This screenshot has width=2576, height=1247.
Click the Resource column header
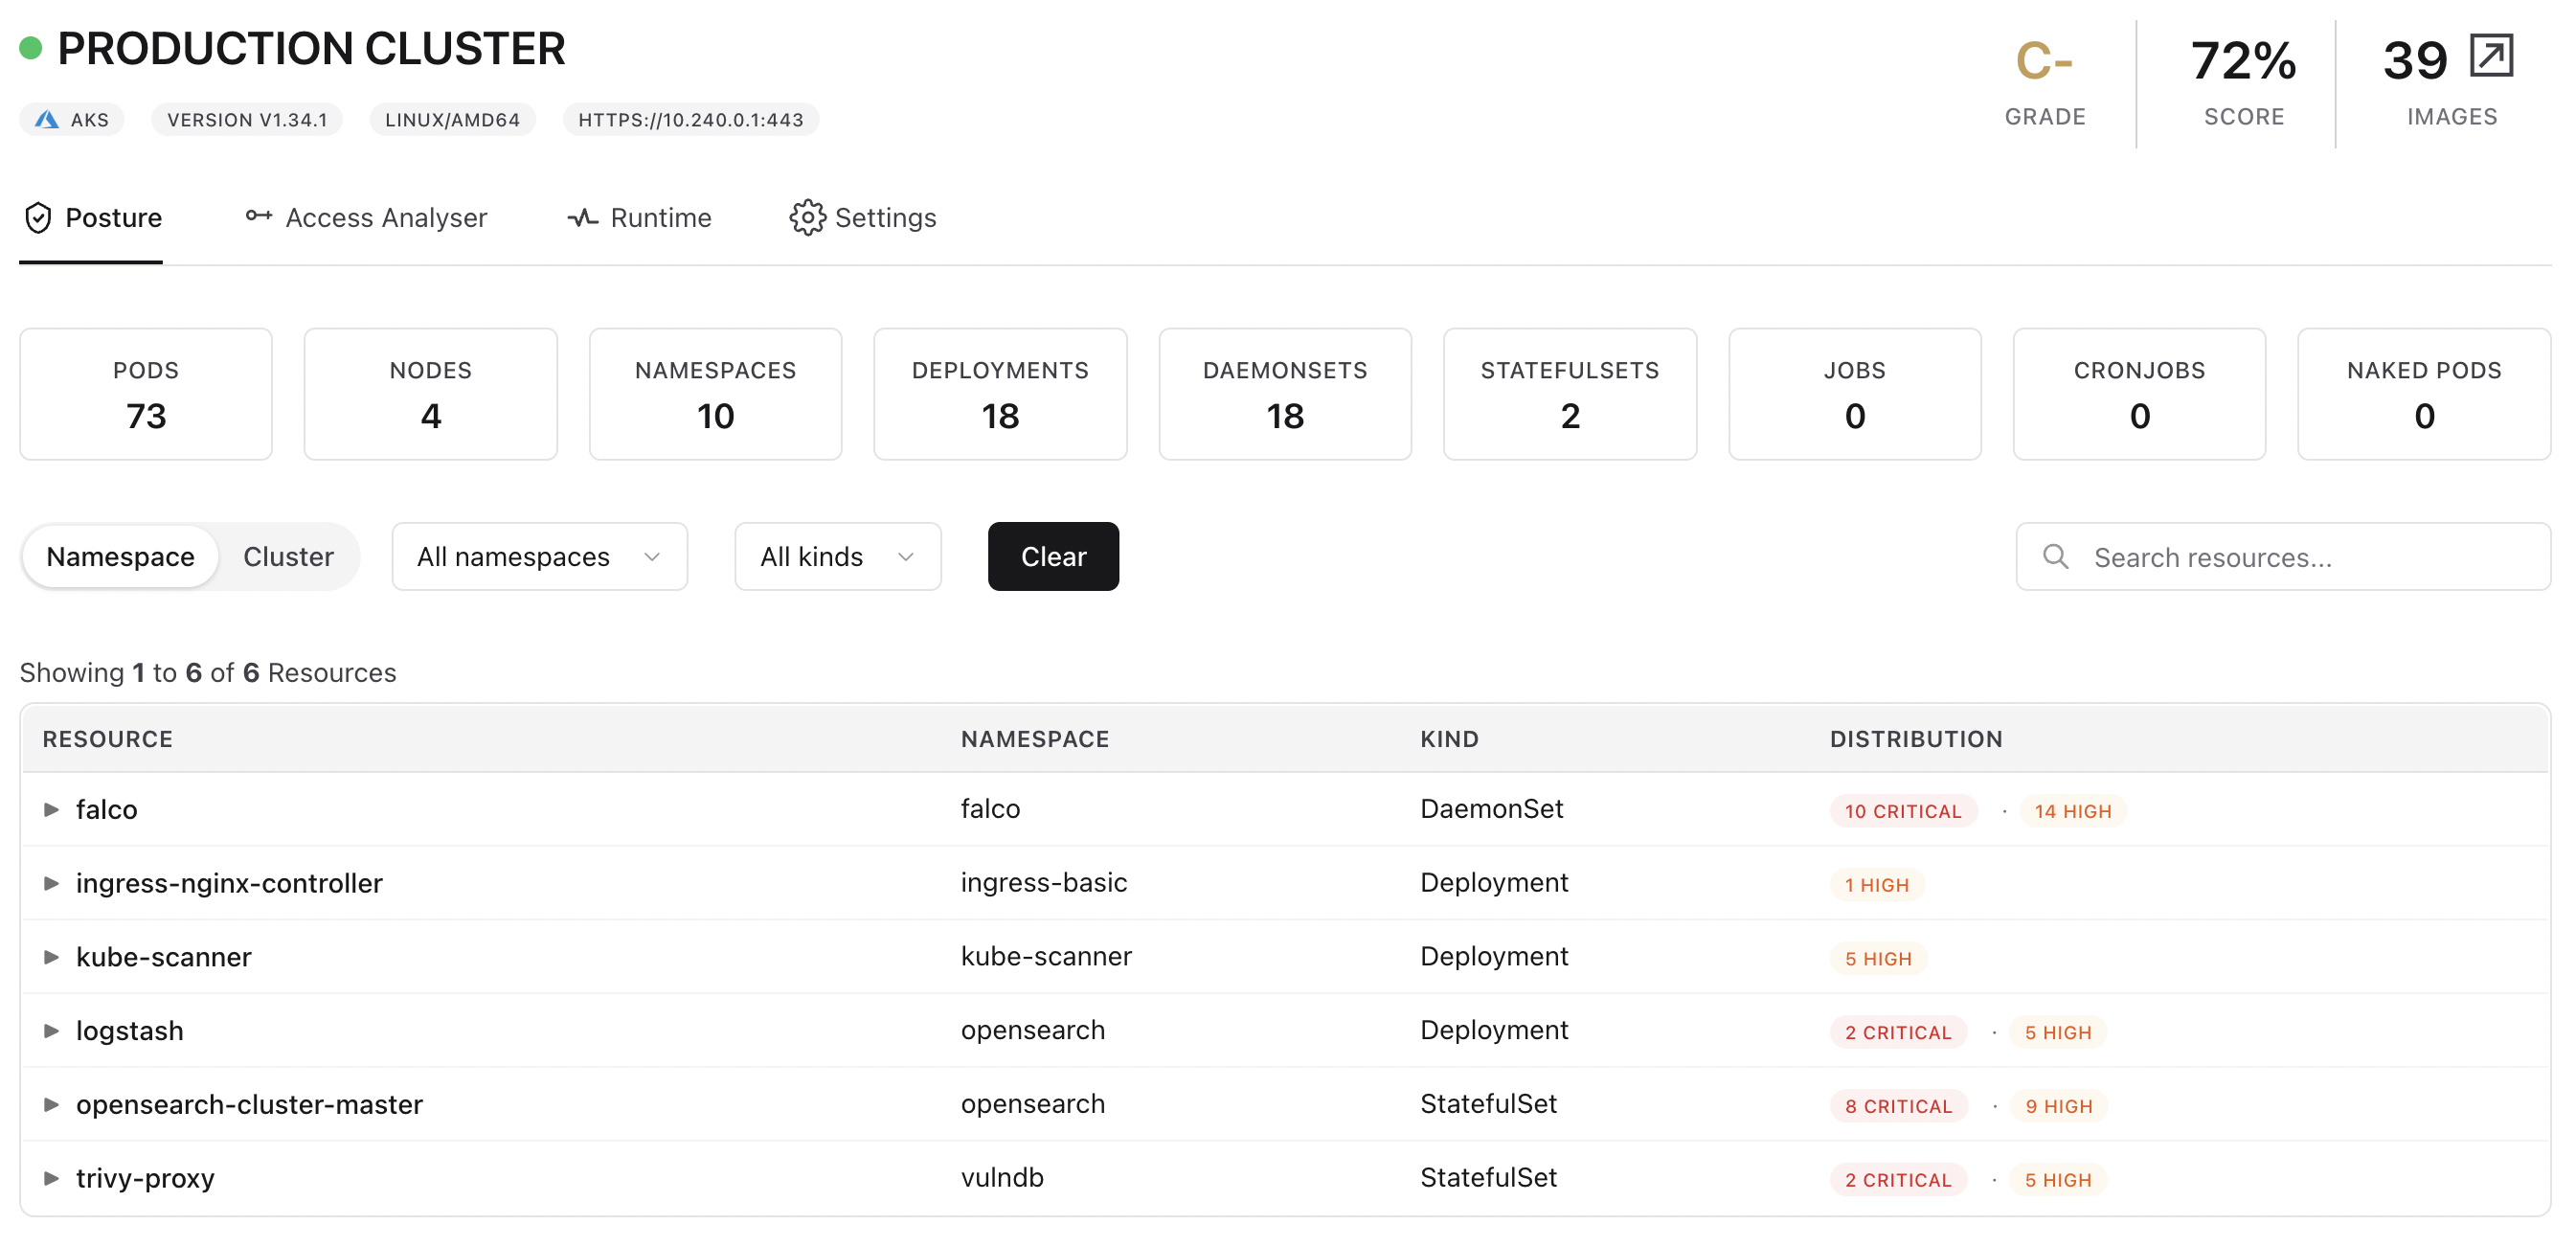[107, 740]
